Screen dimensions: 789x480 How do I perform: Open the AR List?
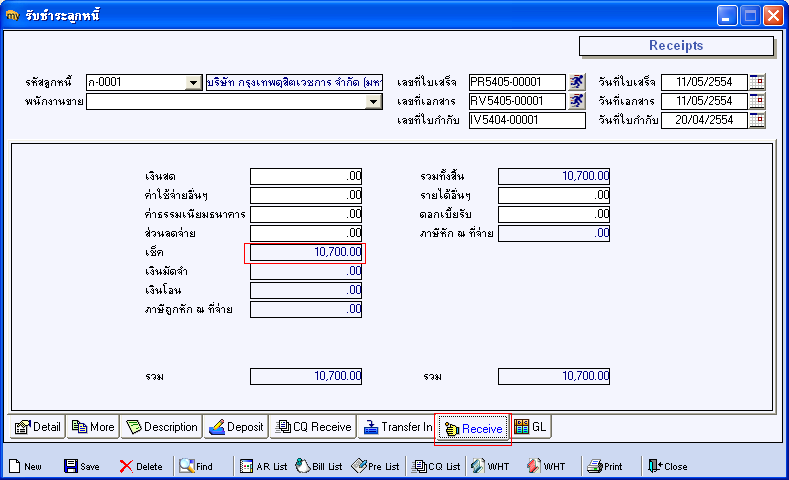(x=263, y=466)
